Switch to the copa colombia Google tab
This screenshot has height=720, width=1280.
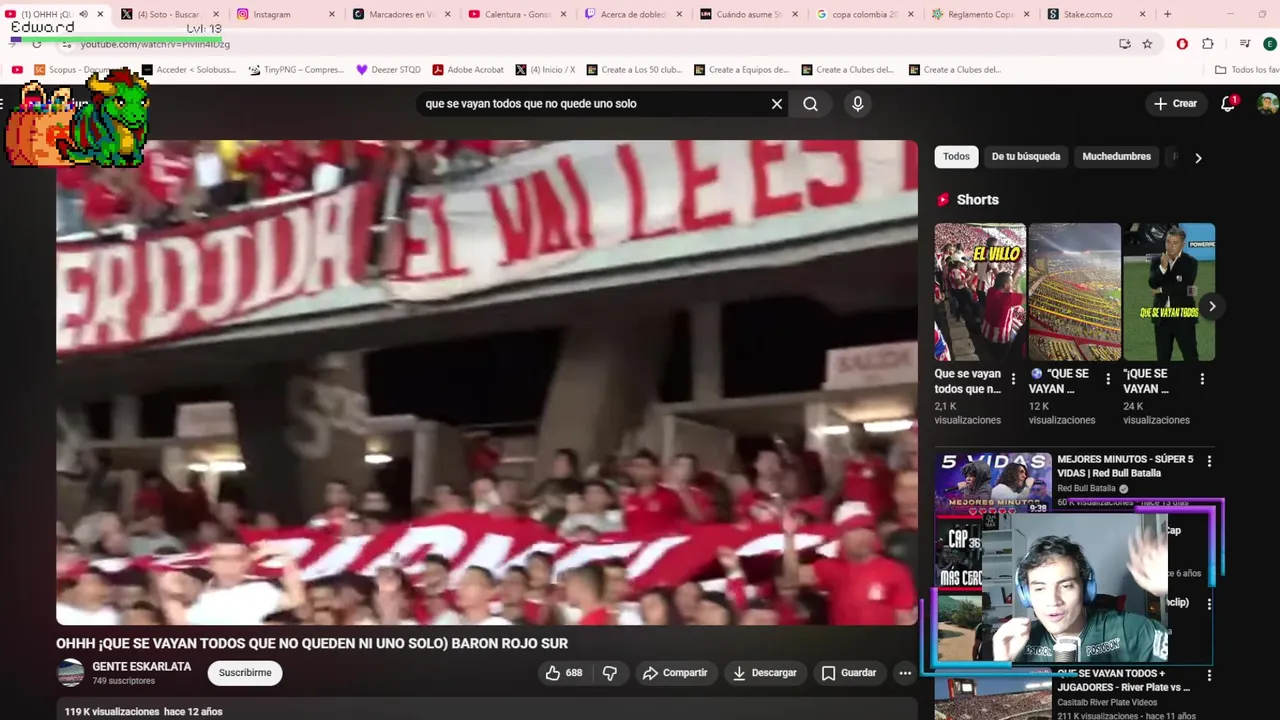point(864,14)
